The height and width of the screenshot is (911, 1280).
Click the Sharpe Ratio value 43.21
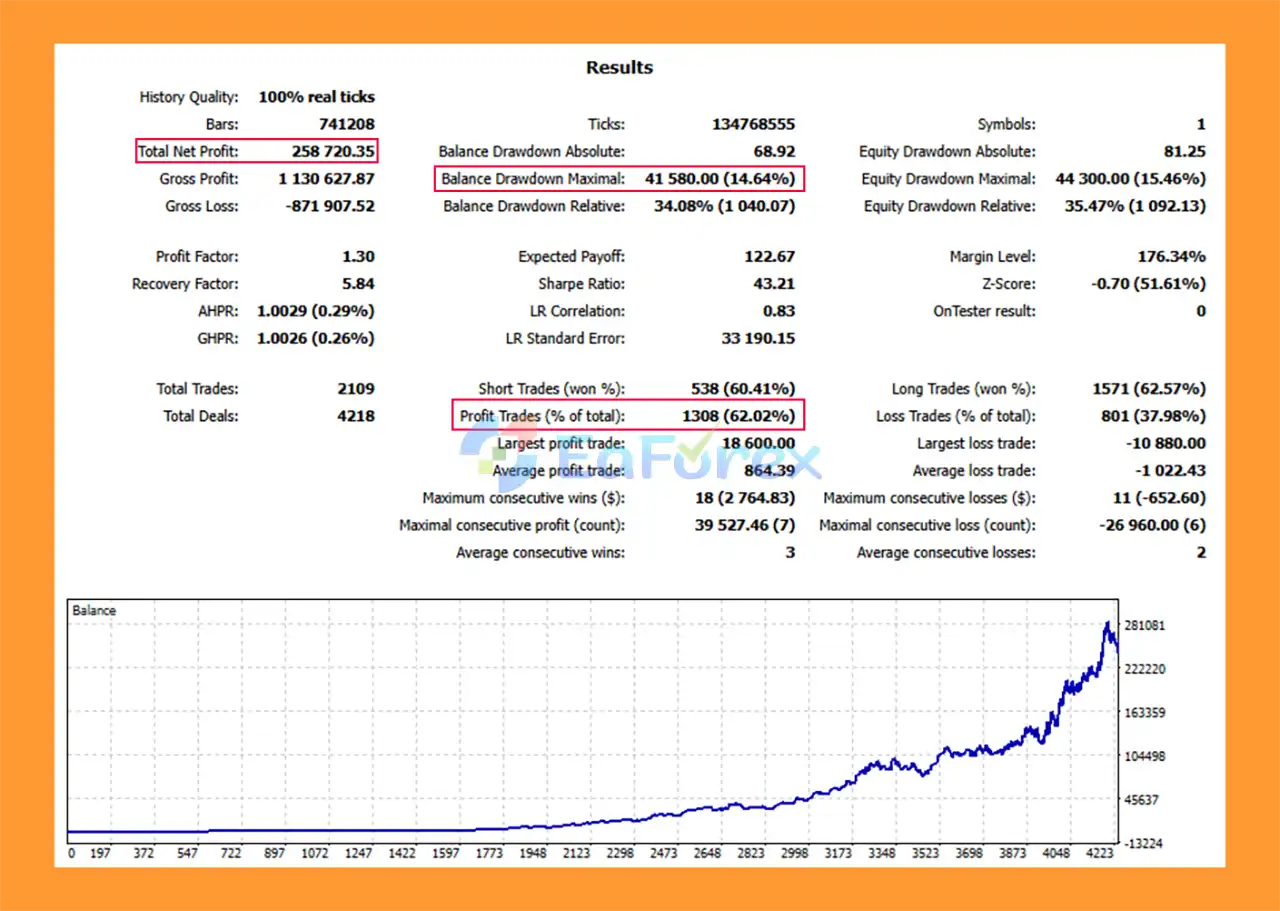(774, 284)
